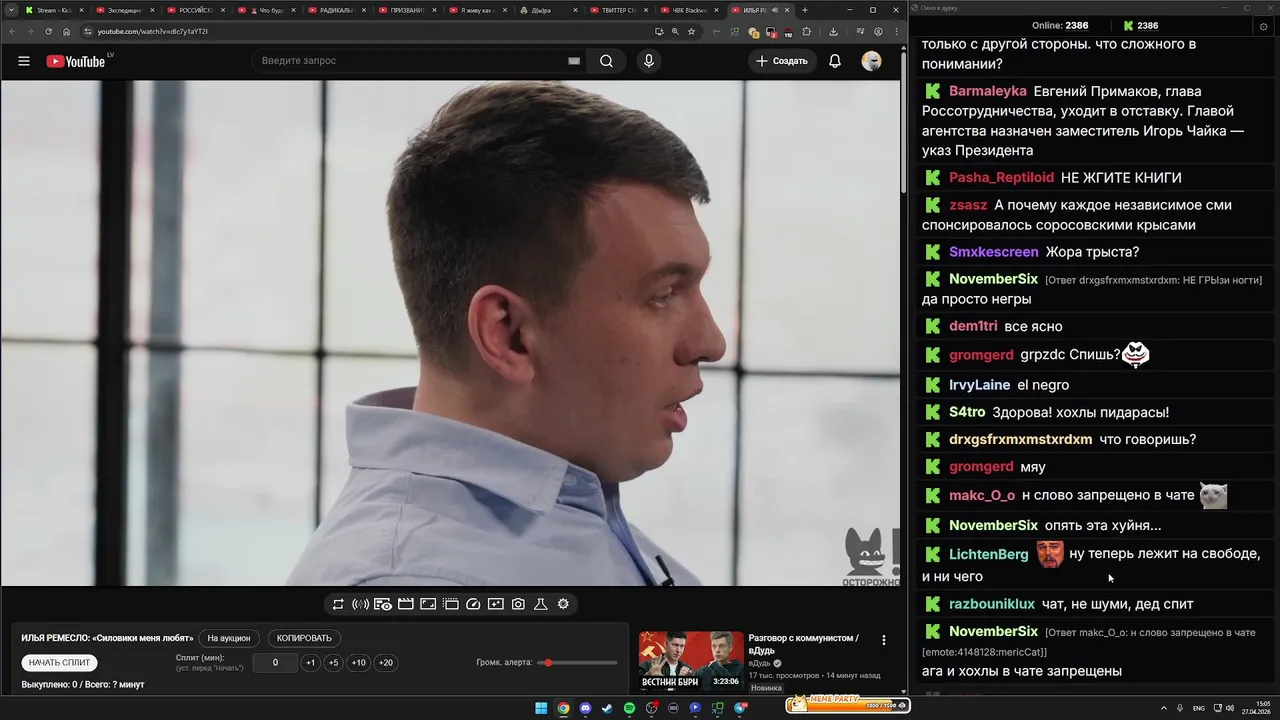Click the screen plus icon in toolbar
The width and height of the screenshot is (1280, 720).
496,604
